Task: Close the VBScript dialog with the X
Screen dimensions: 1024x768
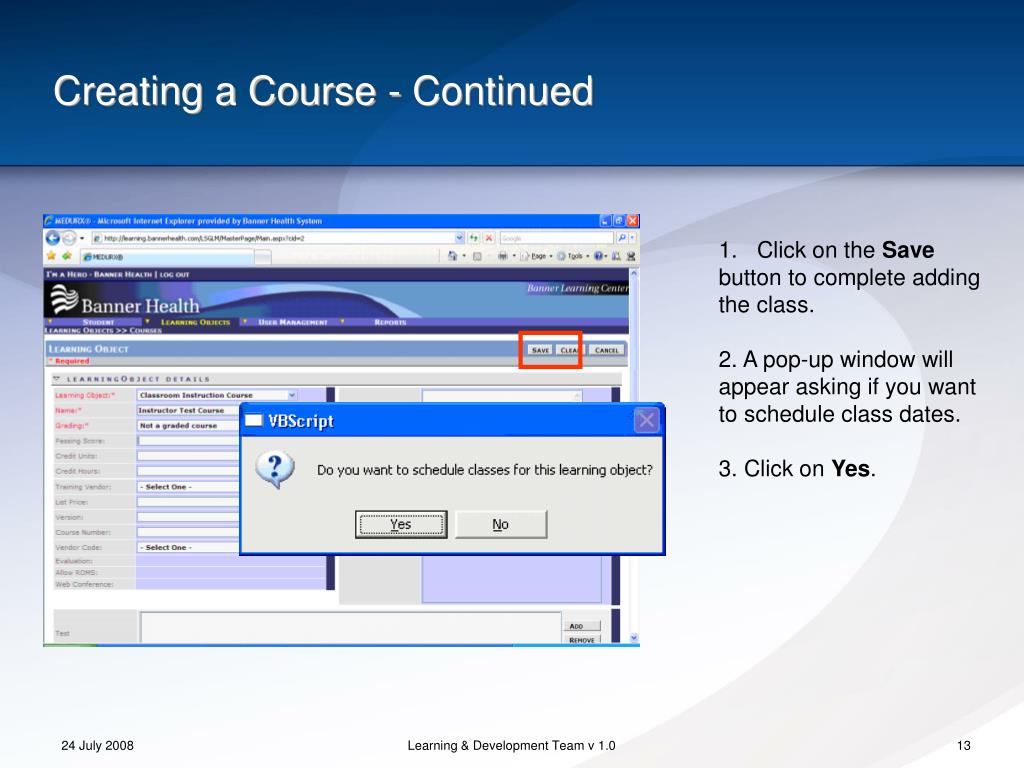Action: [x=647, y=420]
